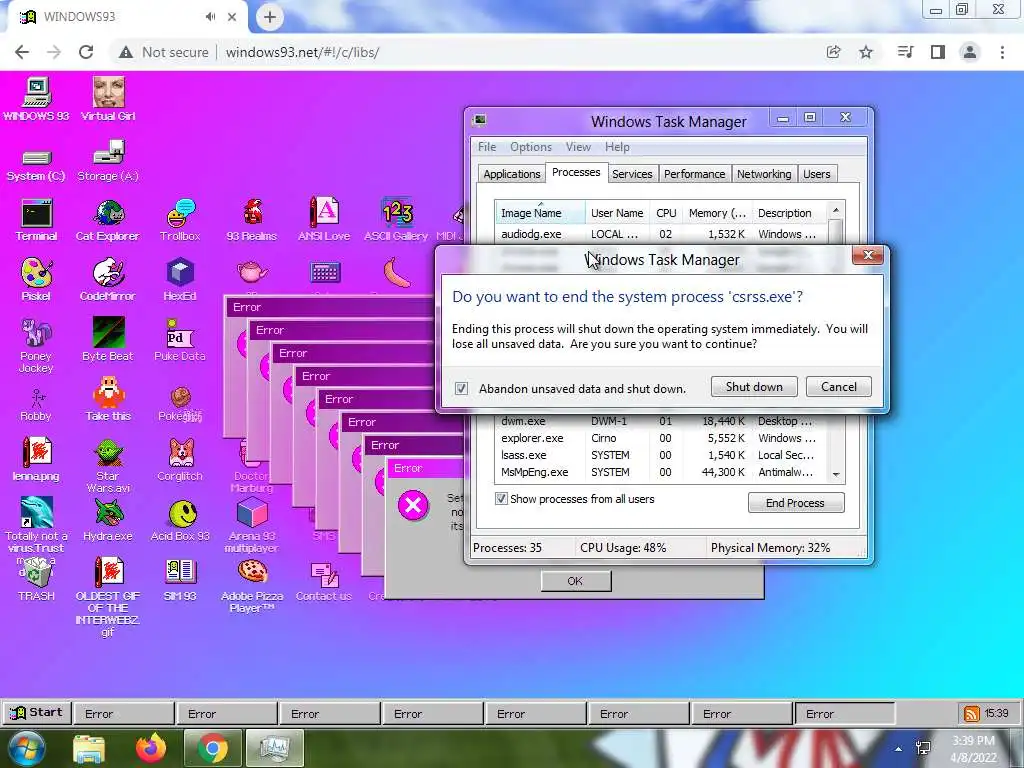The height and width of the screenshot is (768, 1024).
Task: Click the End Process button
Action: click(795, 503)
